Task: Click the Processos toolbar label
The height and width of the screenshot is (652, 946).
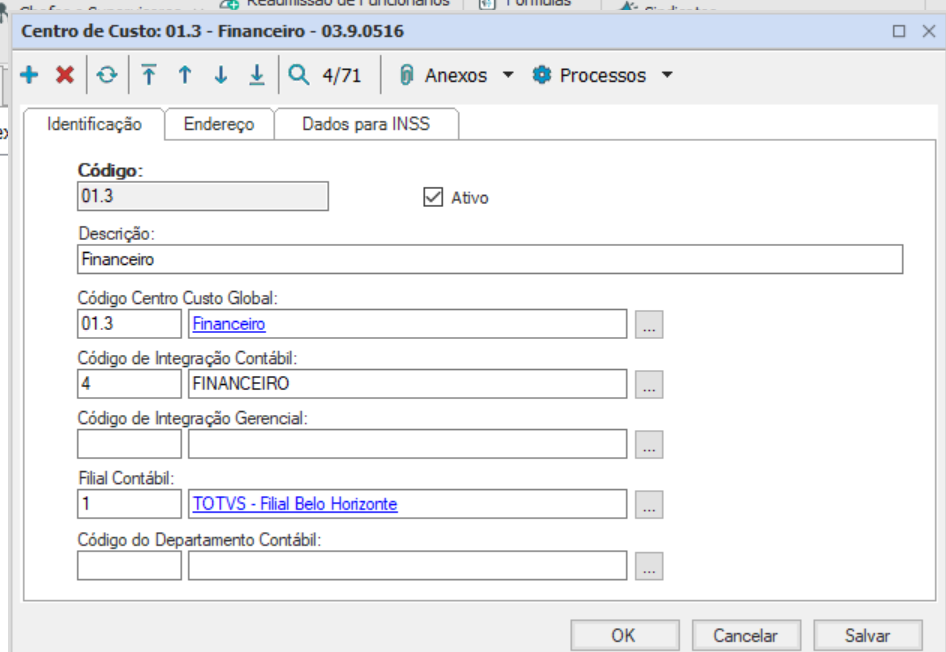Action: 603,75
